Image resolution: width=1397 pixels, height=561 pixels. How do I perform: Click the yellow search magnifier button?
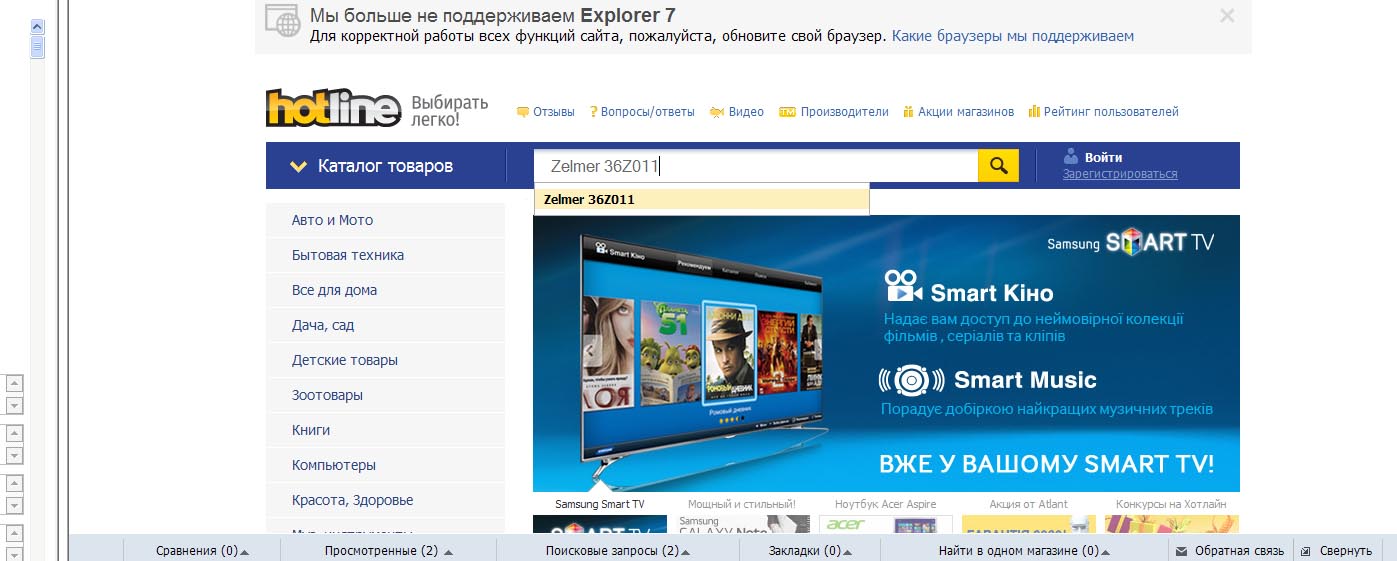(x=998, y=165)
